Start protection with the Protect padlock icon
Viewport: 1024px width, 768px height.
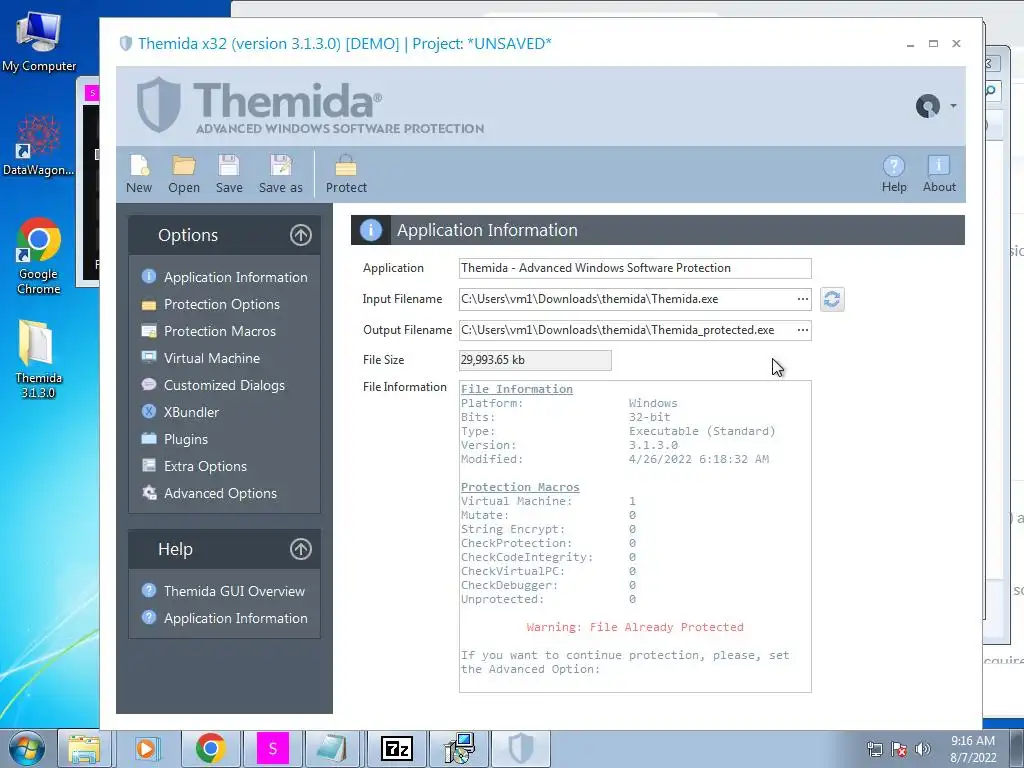point(346,174)
